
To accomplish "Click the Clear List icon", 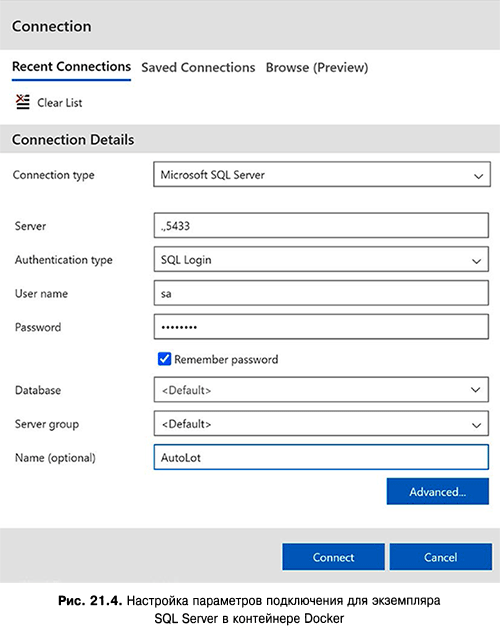I will click(23, 102).
